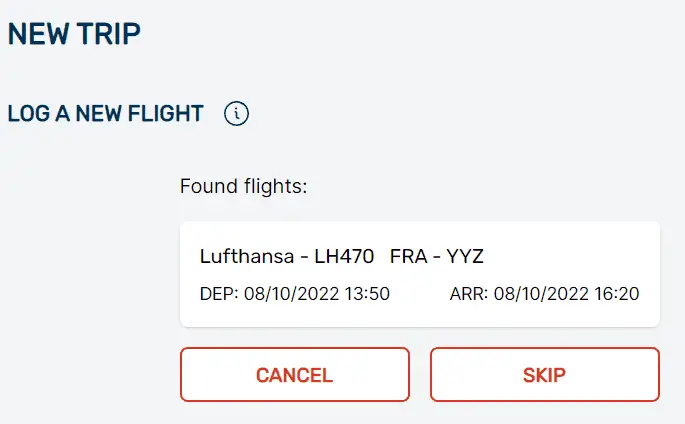This screenshot has height=424, width=685.
Task: Click the 'Found flights:' label
Action: [x=244, y=186]
